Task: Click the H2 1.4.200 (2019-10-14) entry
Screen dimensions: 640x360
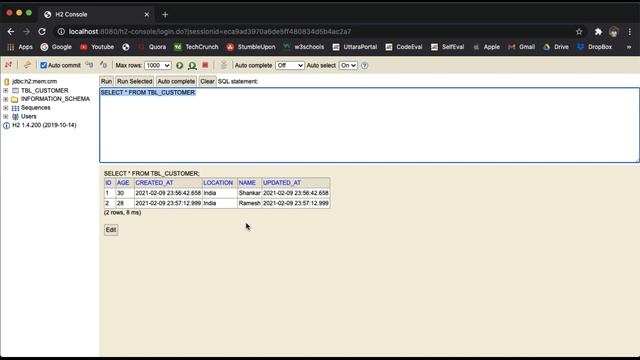Action: coord(44,125)
